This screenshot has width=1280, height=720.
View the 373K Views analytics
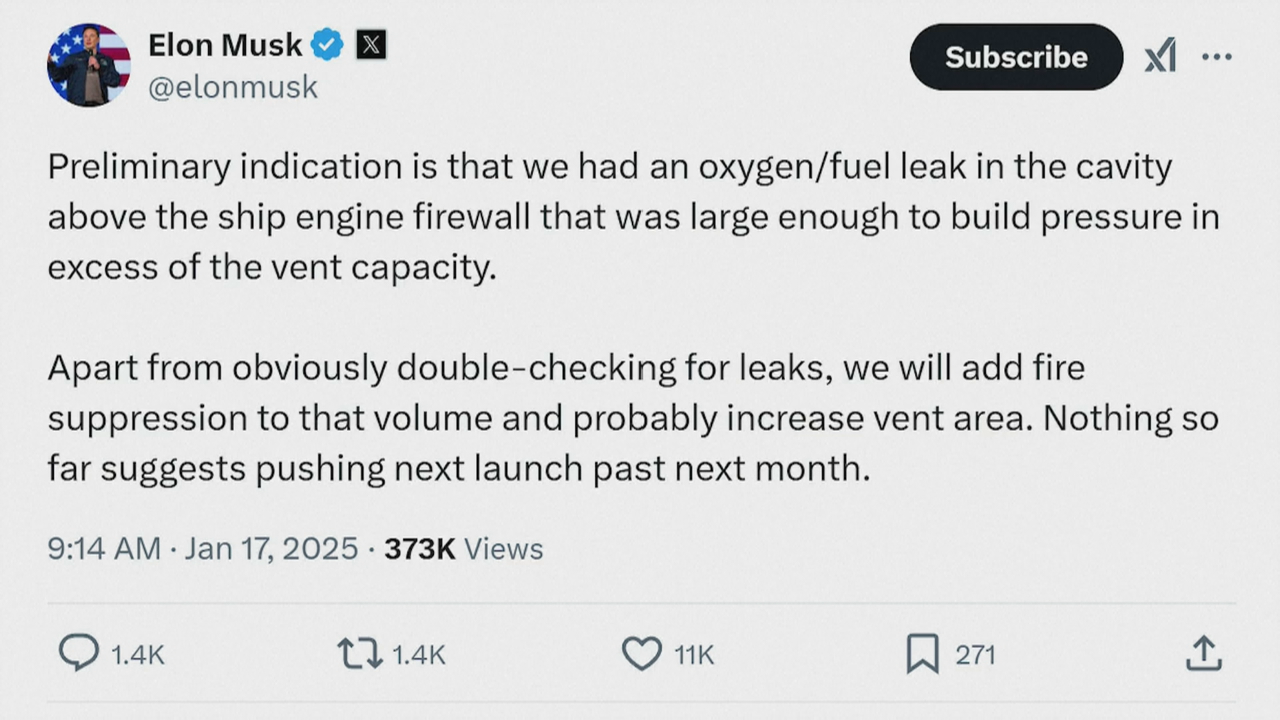pyautogui.click(x=463, y=549)
